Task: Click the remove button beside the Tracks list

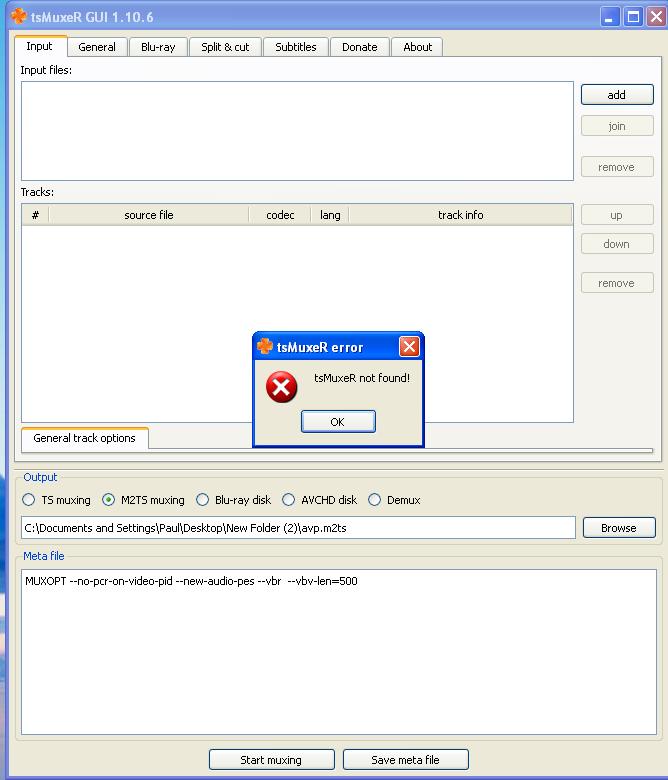Action: [x=617, y=283]
